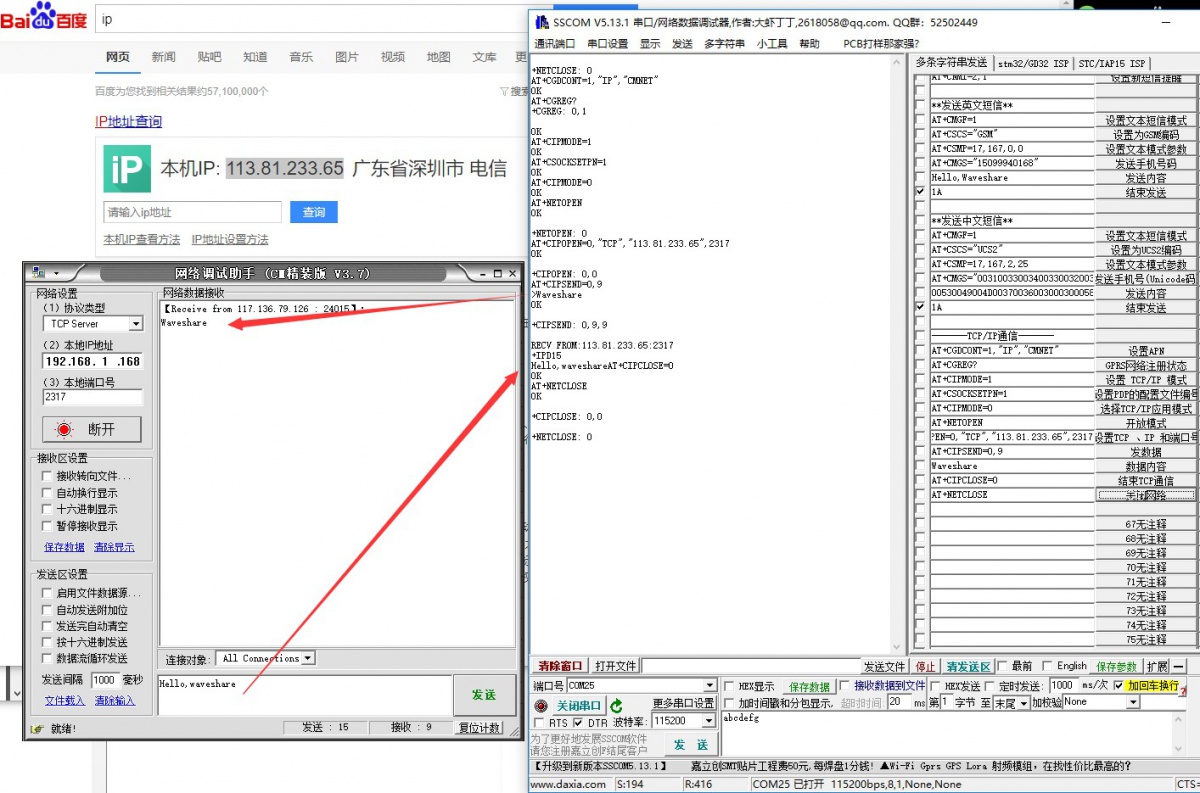
Task: Enable 自动换行显示 in network assistant
Action: coord(46,493)
